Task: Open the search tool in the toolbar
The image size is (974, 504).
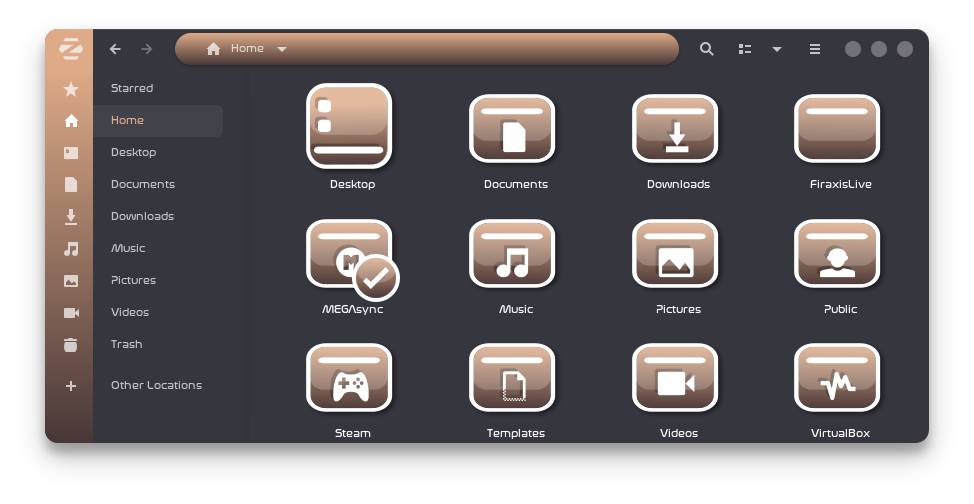Action: pyautogui.click(x=706, y=48)
